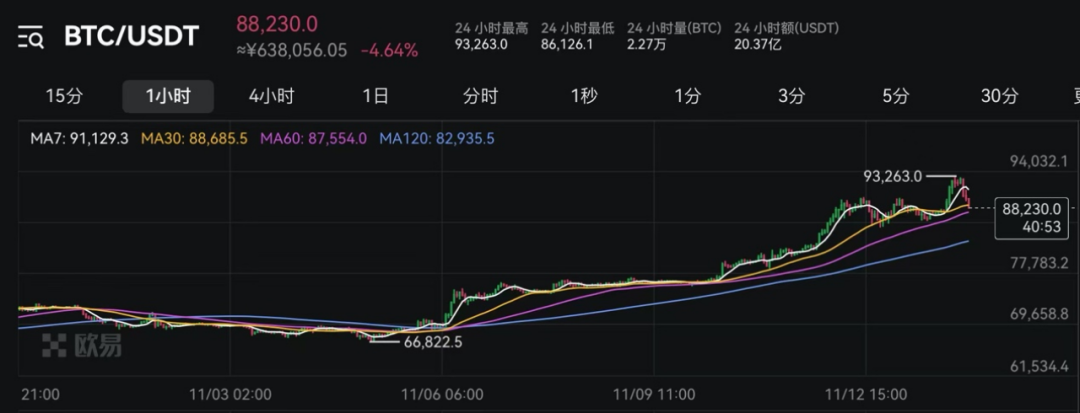1080x413 pixels.
Task: Click the BTC/USDT trading pair title
Action: (x=131, y=37)
